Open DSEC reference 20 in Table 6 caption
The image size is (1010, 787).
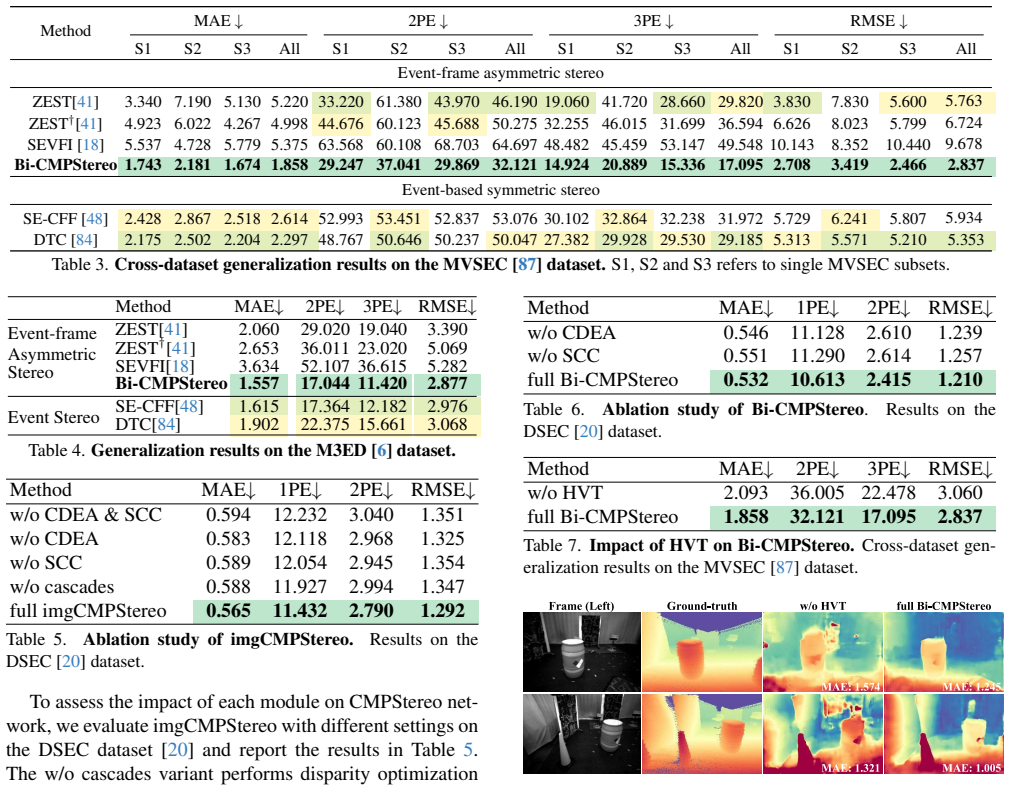[x=588, y=431]
